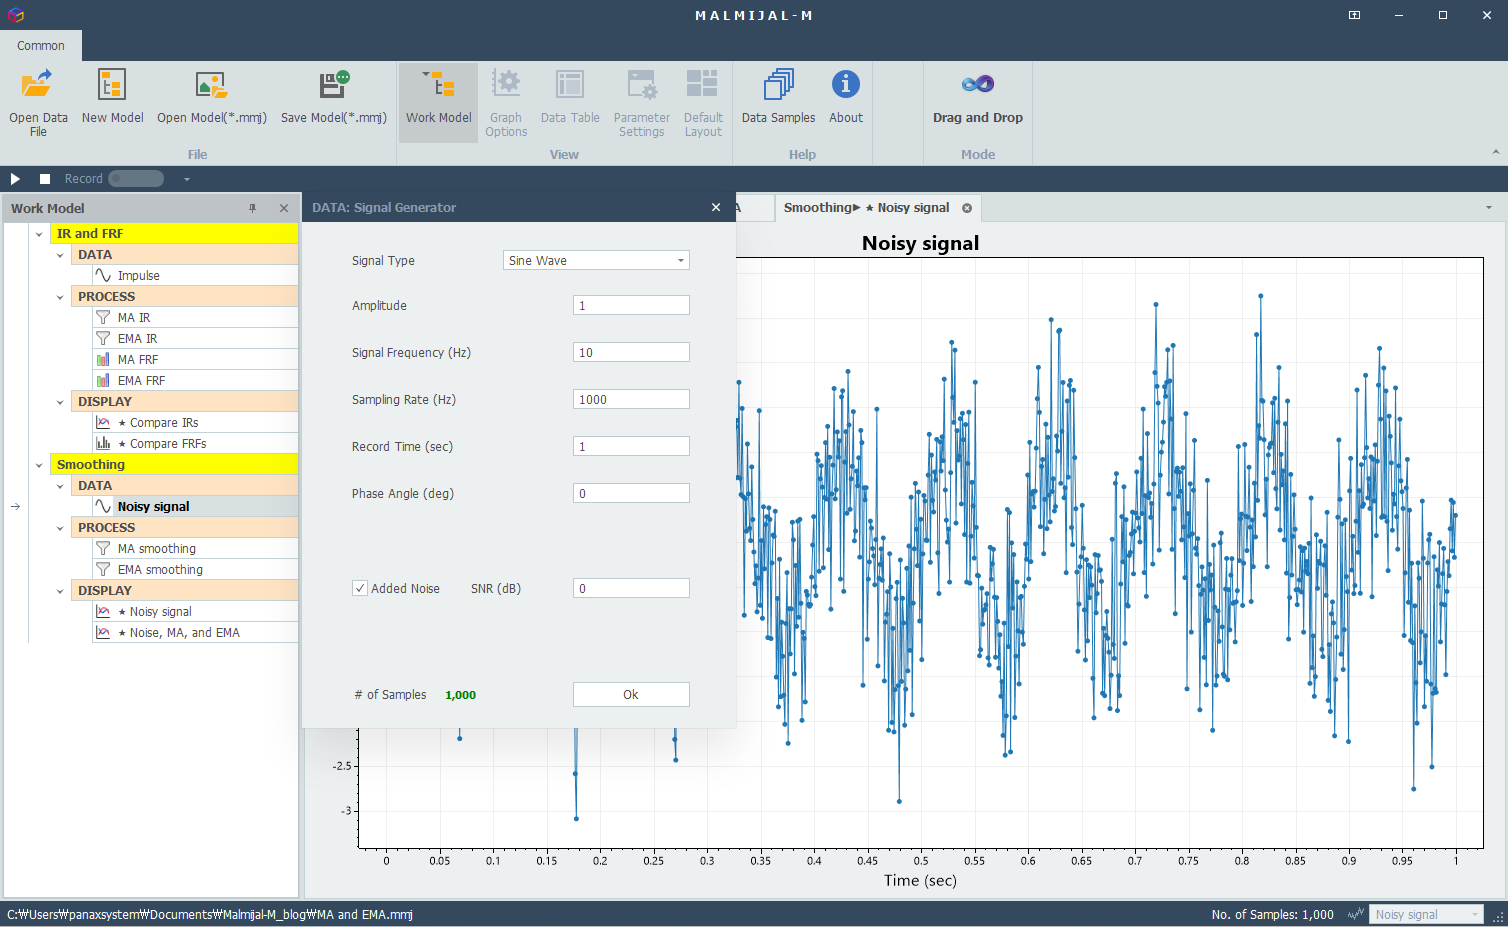Select Noisy signal under Smoothing DATA
Screen dimensions: 1508x927
tap(195, 507)
